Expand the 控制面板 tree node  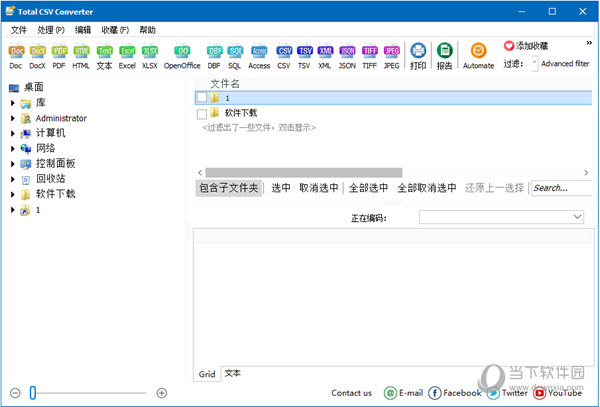(x=13, y=164)
